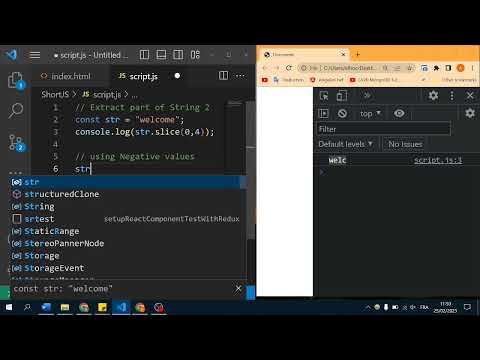Open the Customize Layout icon
480x360 pixels.
[x=195, y=55]
